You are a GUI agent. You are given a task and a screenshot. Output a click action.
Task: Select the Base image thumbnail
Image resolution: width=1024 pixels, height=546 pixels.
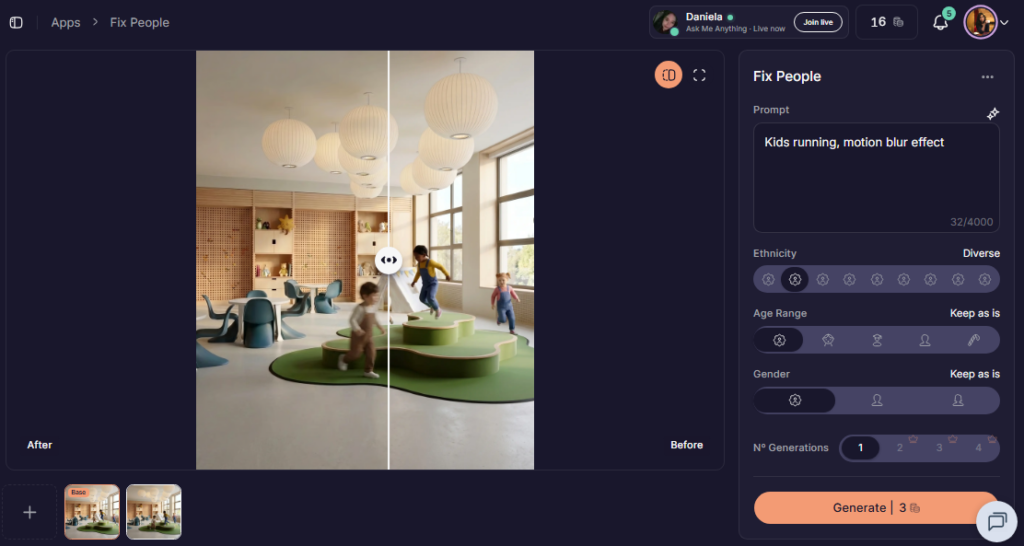pos(92,512)
